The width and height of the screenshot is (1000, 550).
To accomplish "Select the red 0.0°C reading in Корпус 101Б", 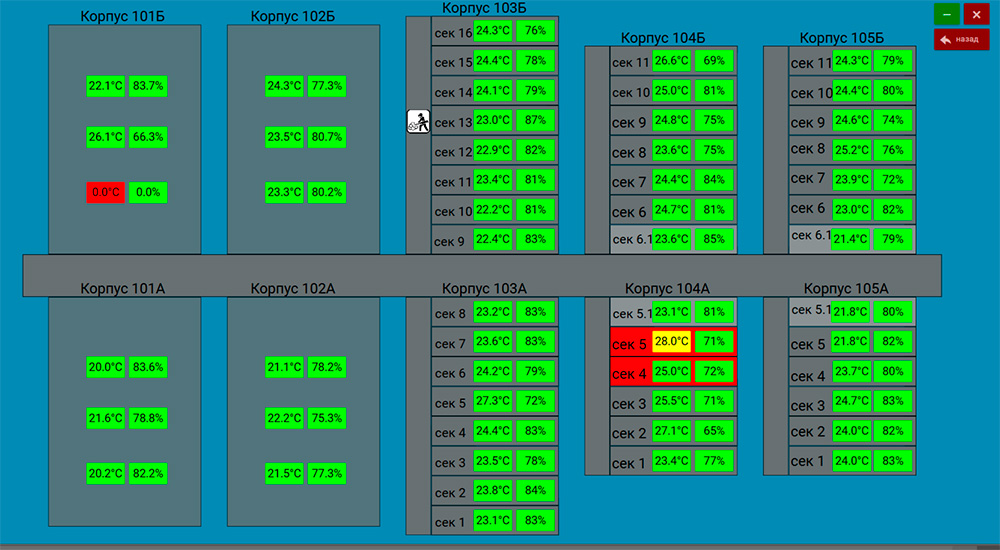I will pyautogui.click(x=105, y=192).
